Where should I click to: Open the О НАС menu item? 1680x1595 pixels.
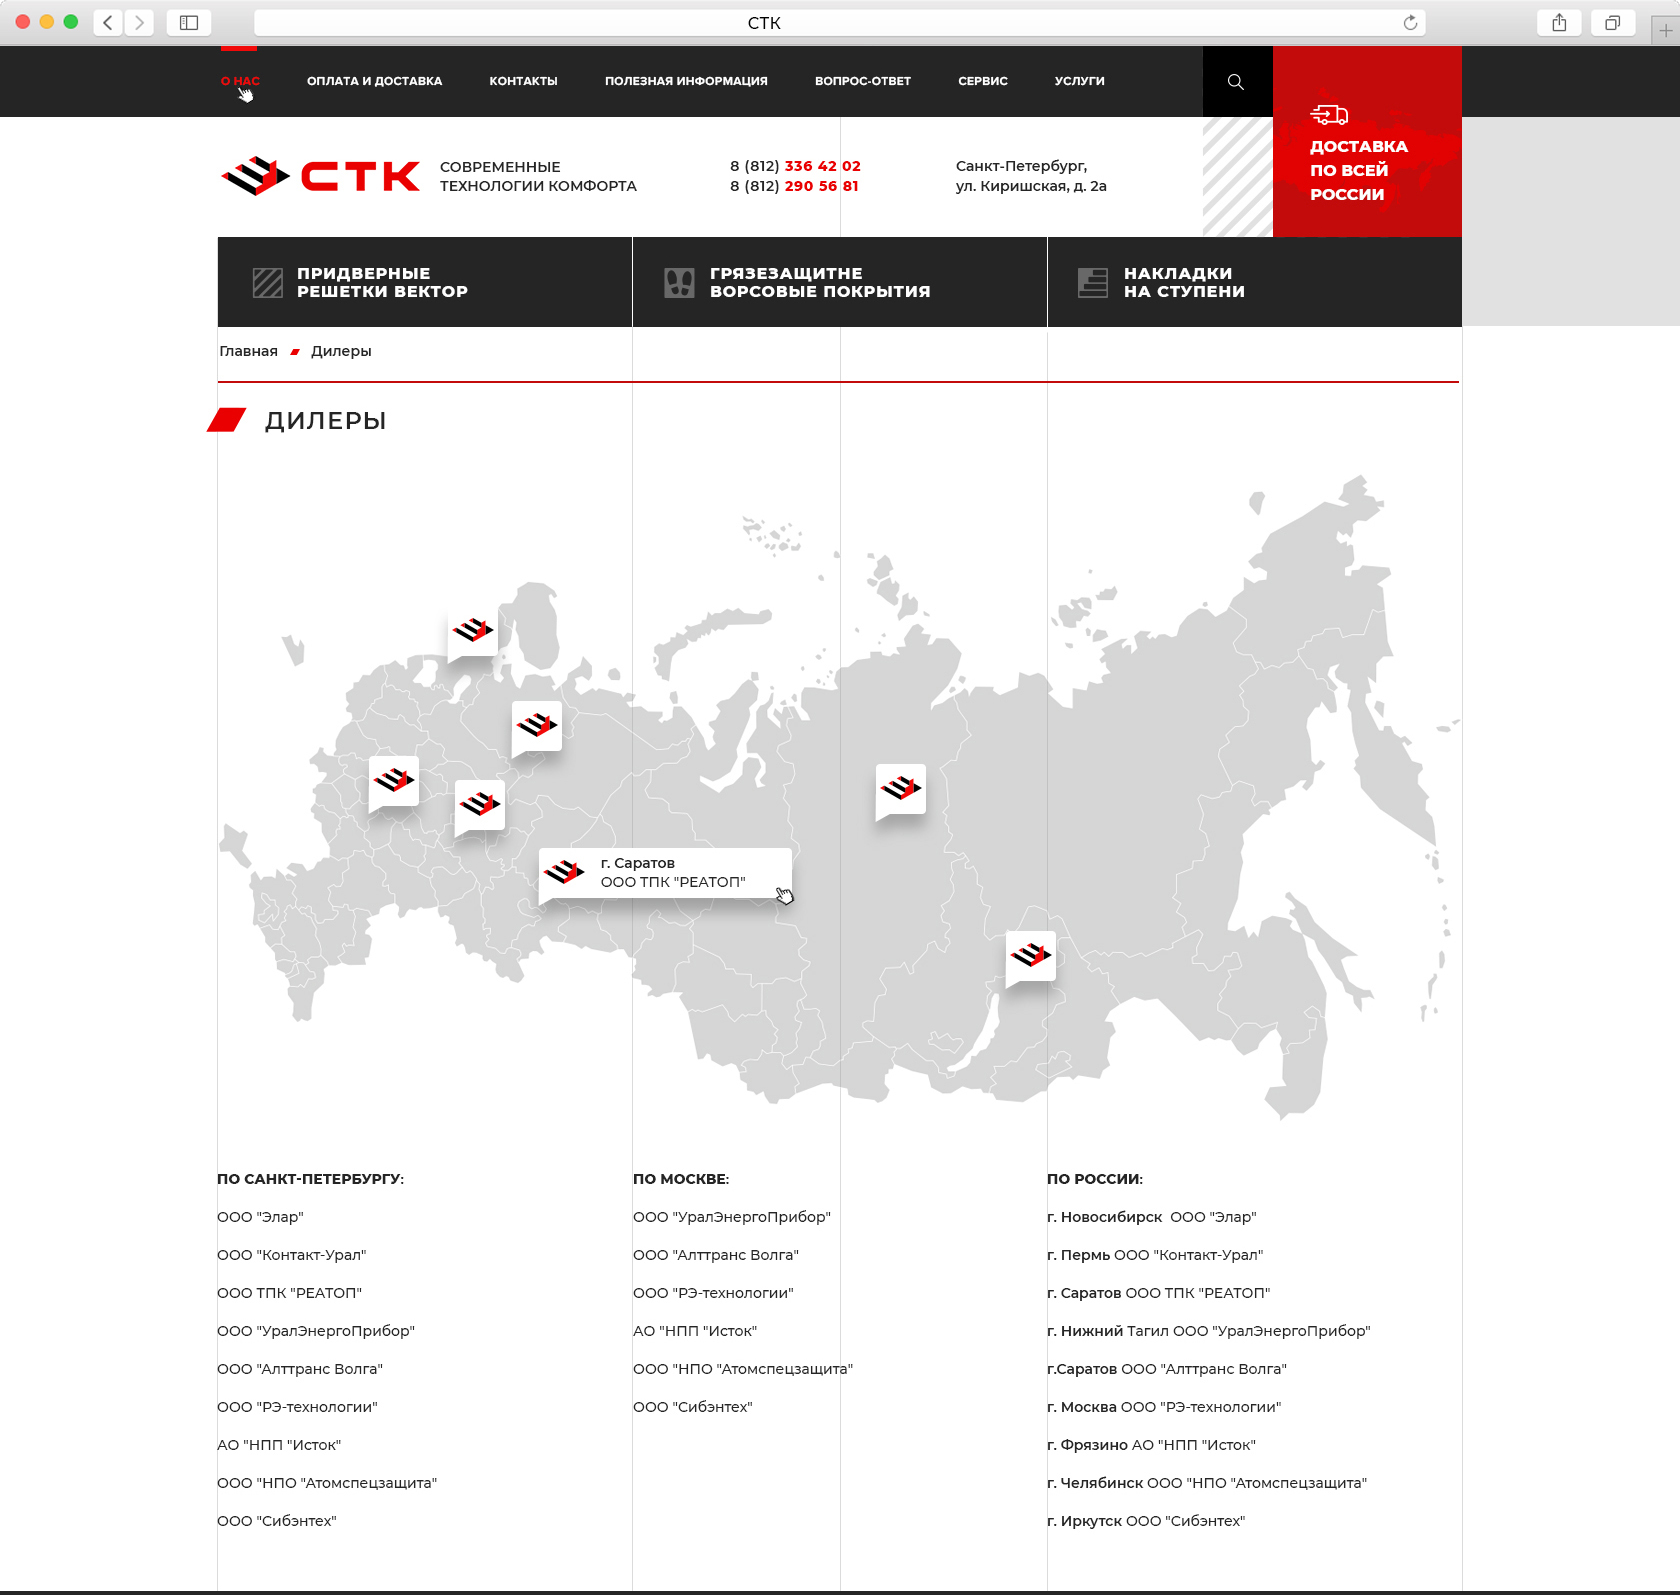click(x=240, y=81)
